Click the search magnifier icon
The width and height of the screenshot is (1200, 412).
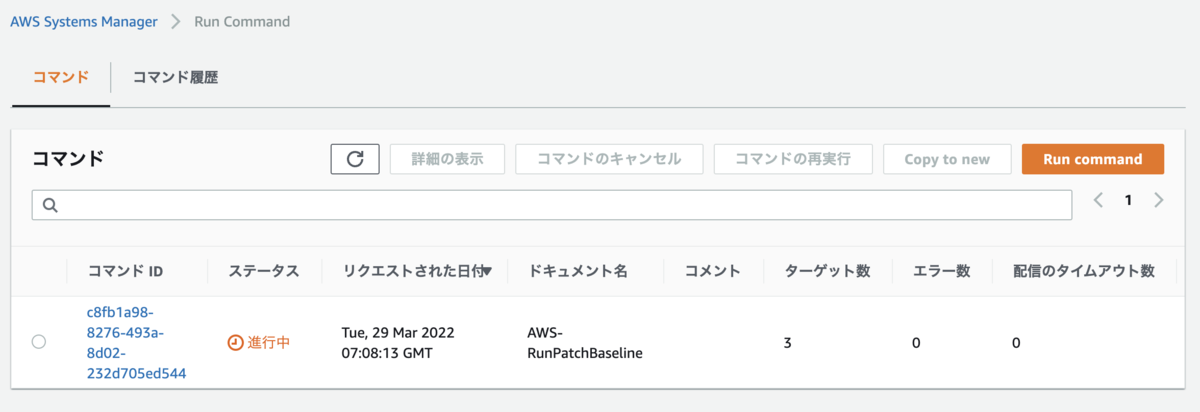tap(50, 205)
